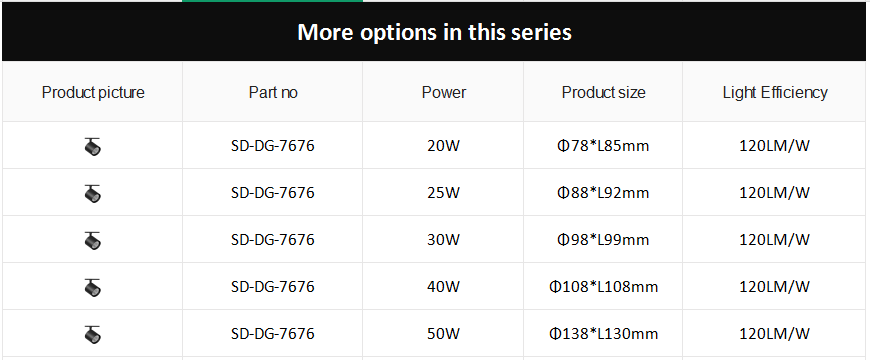Click the SD-DG-7676 part number beside 50W
The width and height of the screenshot is (870, 360).
pyautogui.click(x=273, y=333)
